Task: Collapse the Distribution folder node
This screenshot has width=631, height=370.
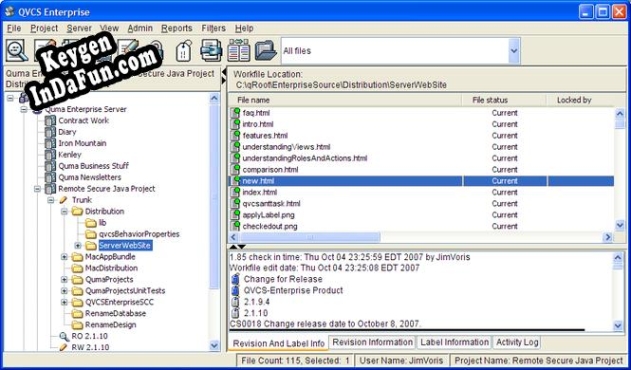Action: coord(64,211)
